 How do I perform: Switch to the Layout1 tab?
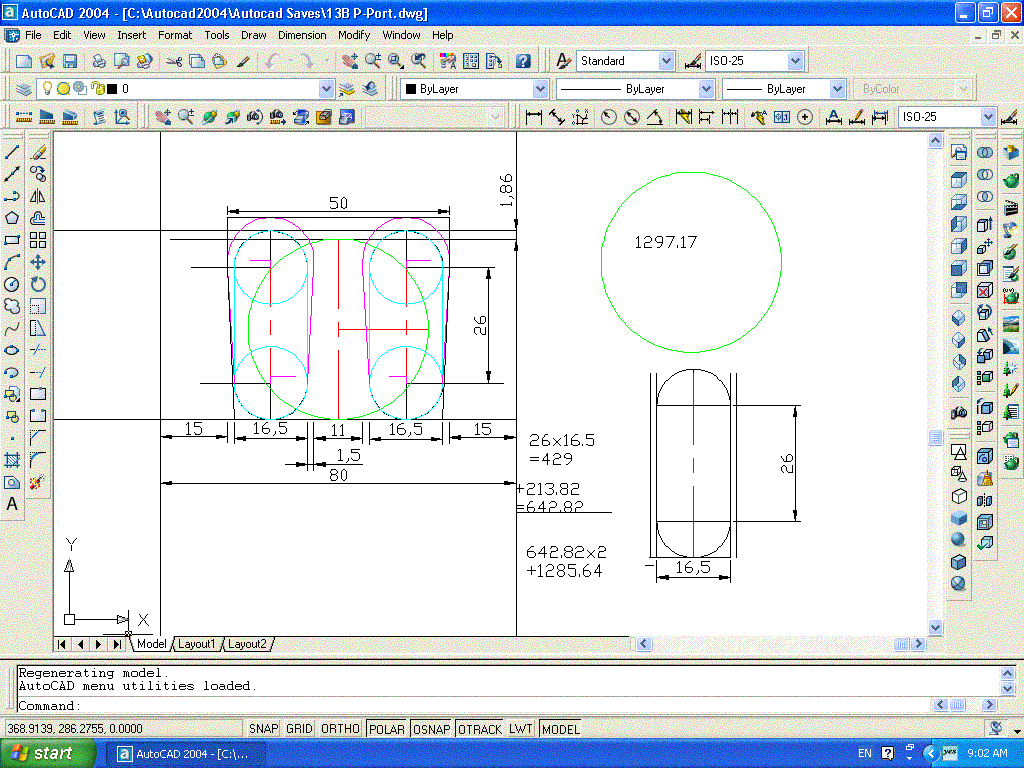(197, 644)
